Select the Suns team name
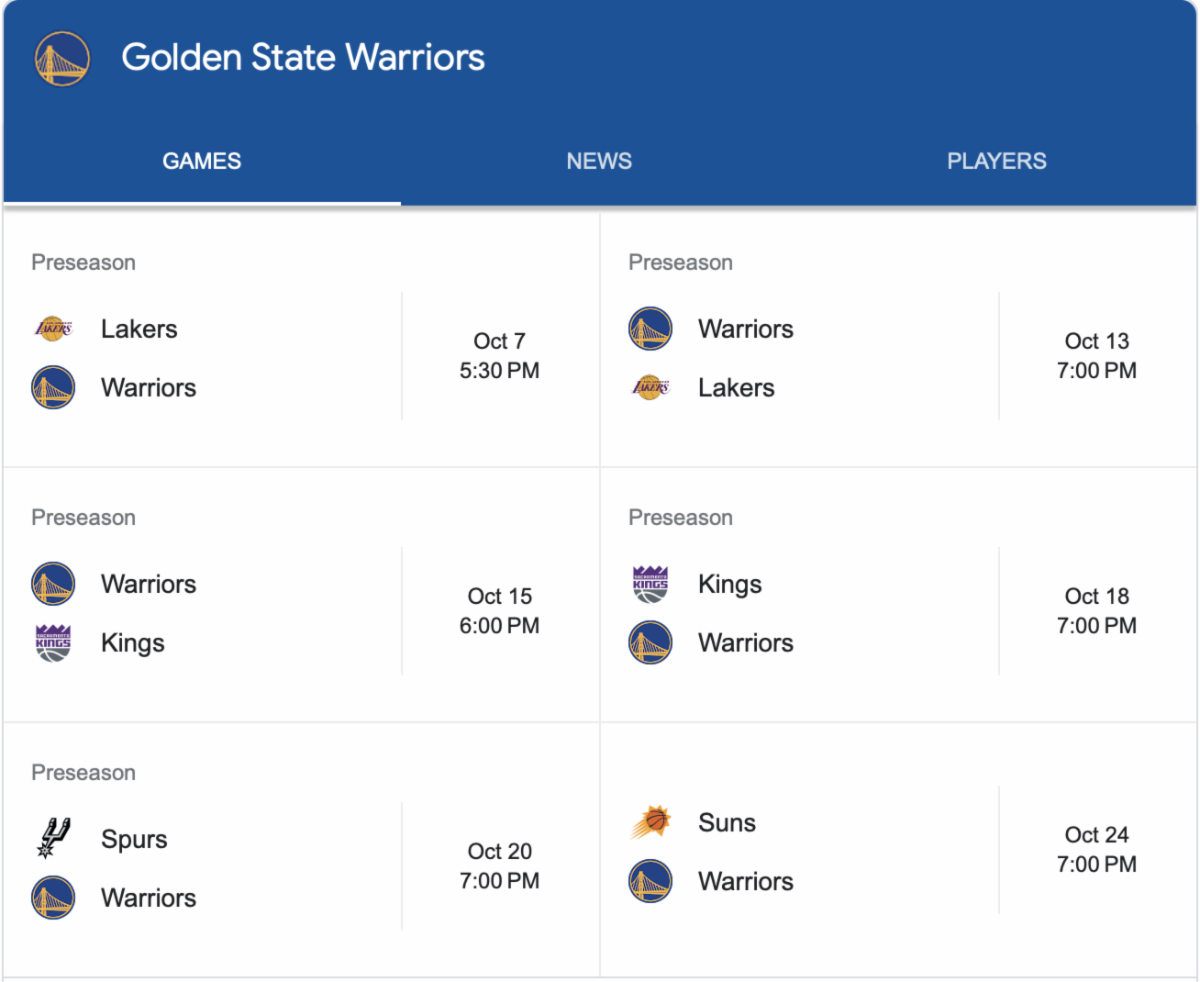Image resolution: width=1200 pixels, height=982 pixels. [x=727, y=823]
